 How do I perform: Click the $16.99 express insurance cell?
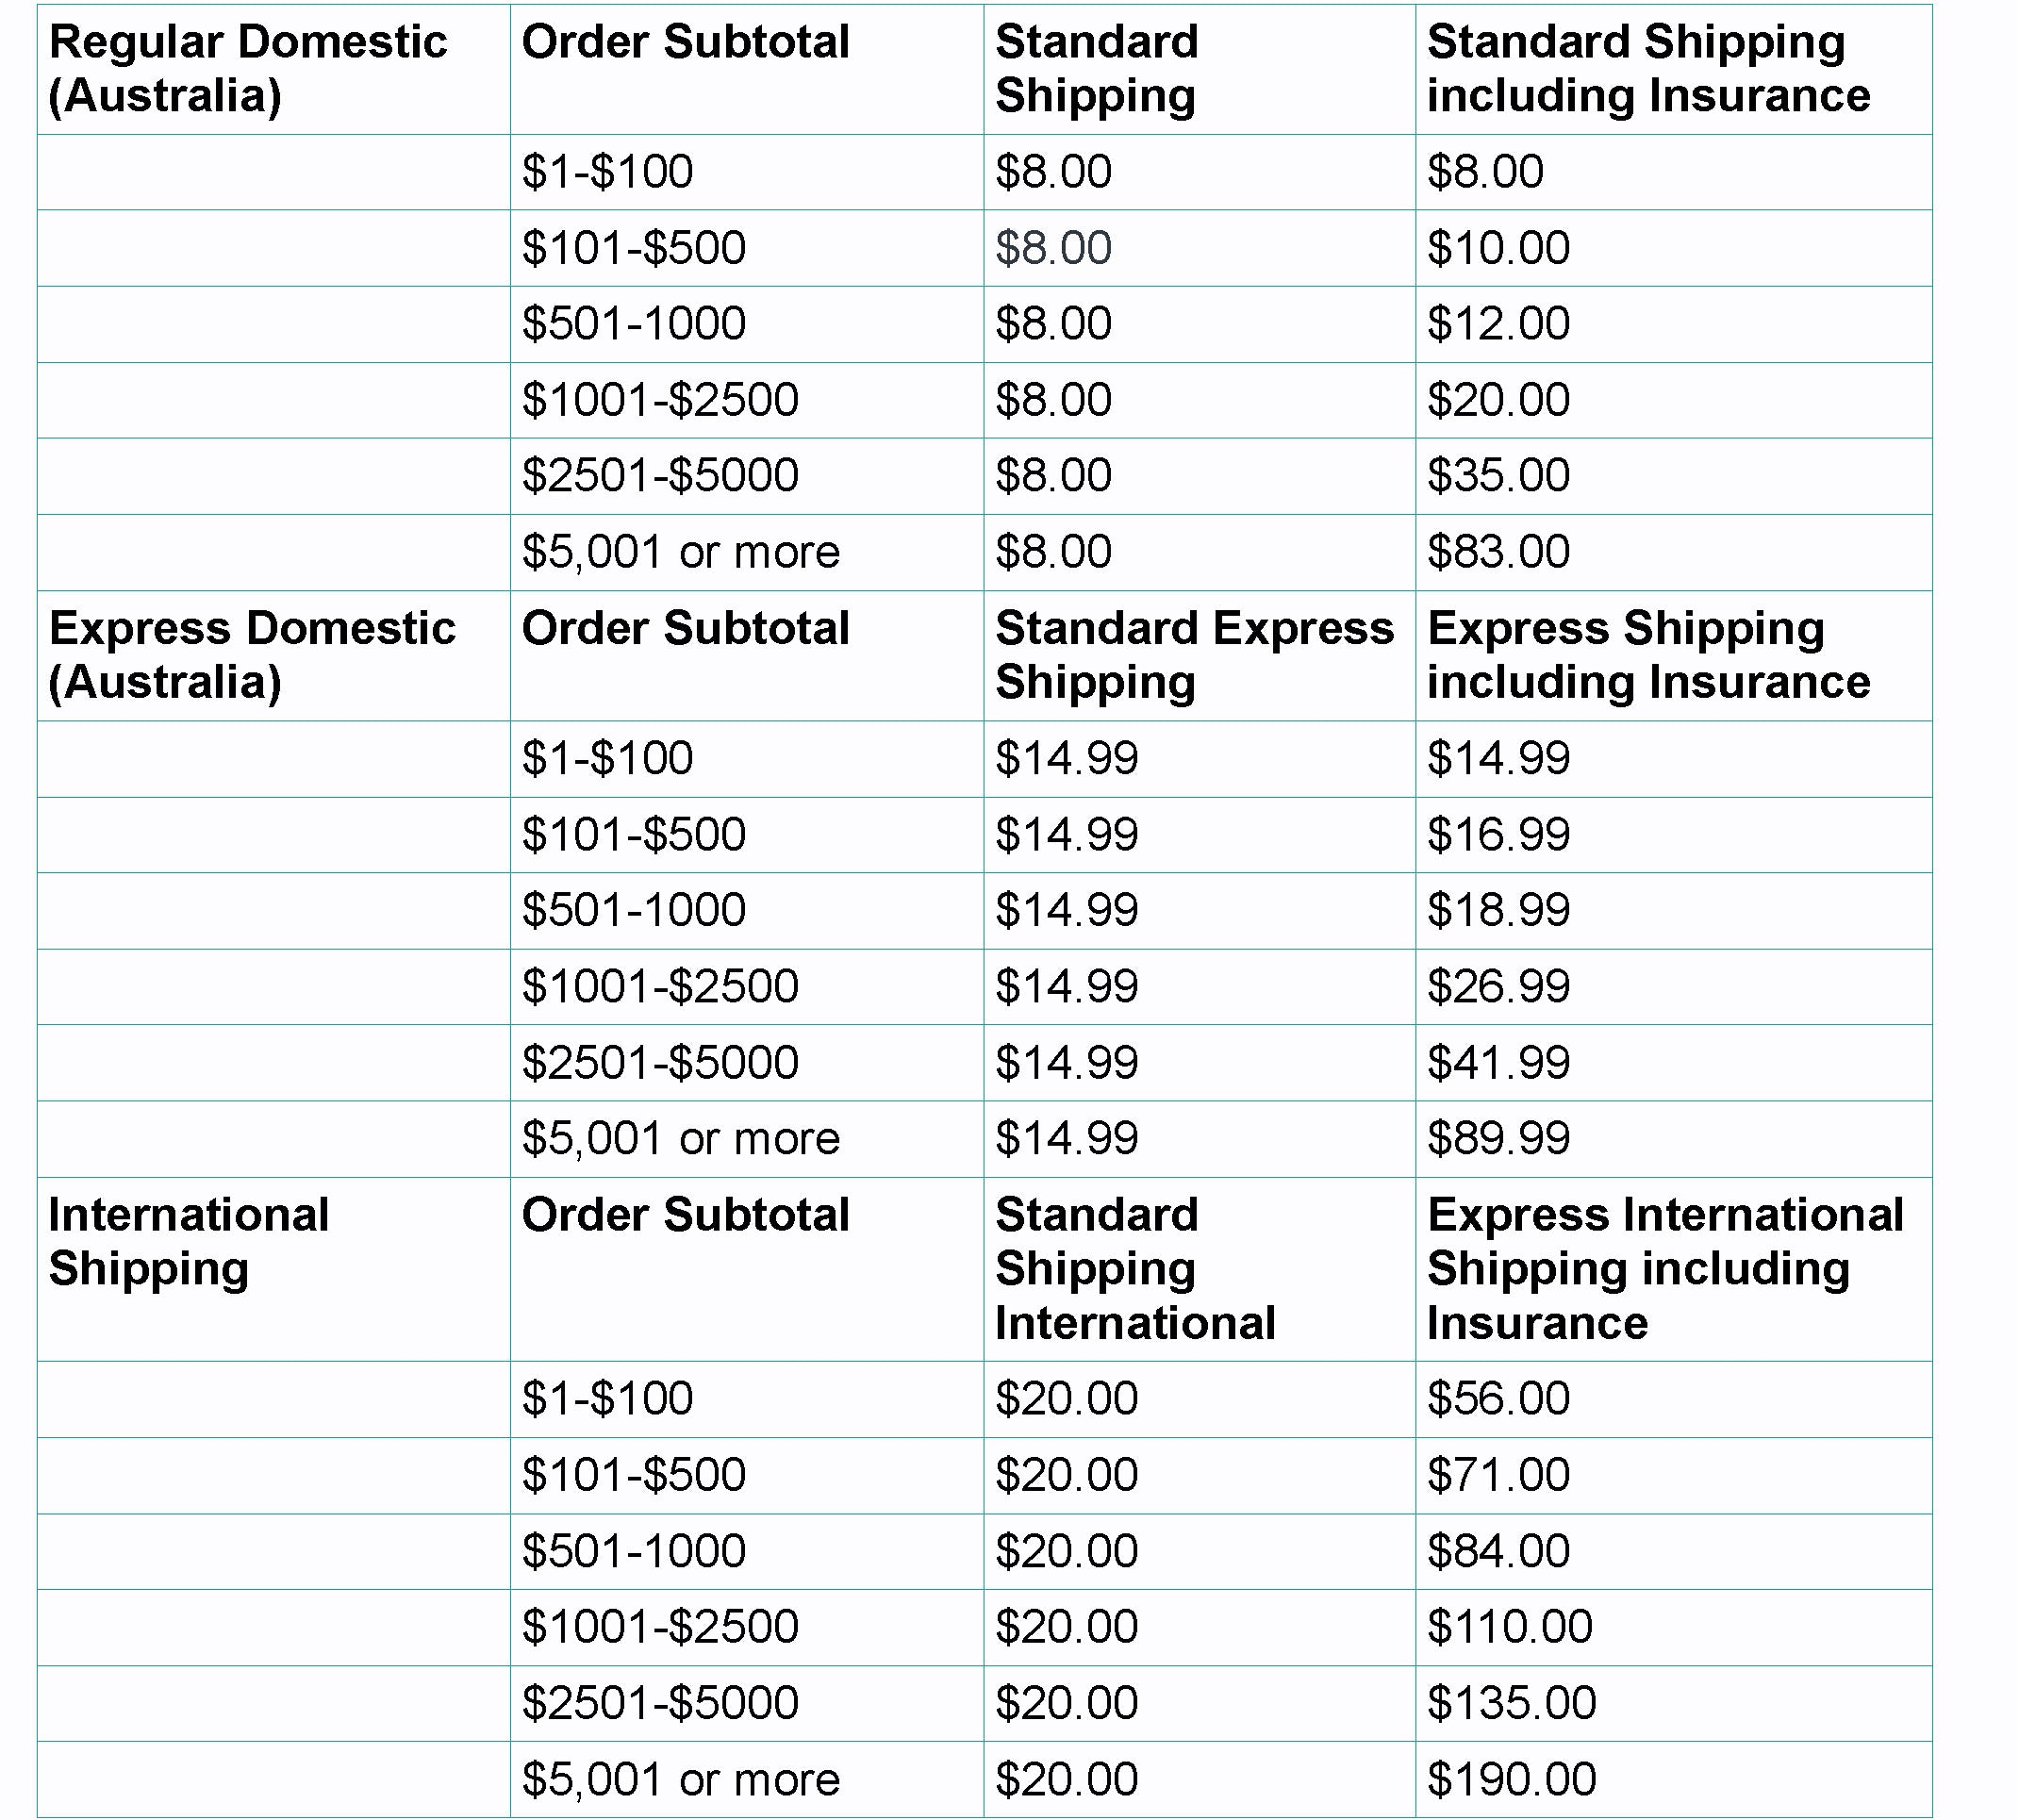pos(1498,835)
